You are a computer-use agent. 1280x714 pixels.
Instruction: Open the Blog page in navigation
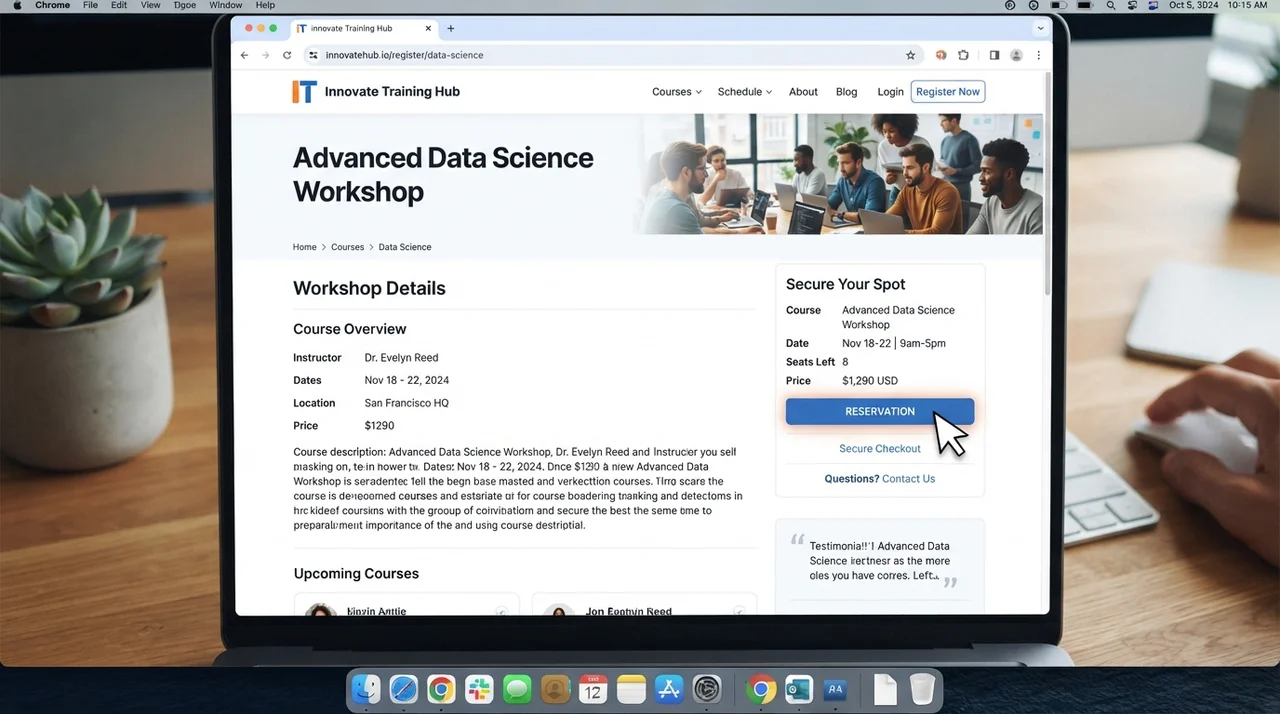pos(846,92)
